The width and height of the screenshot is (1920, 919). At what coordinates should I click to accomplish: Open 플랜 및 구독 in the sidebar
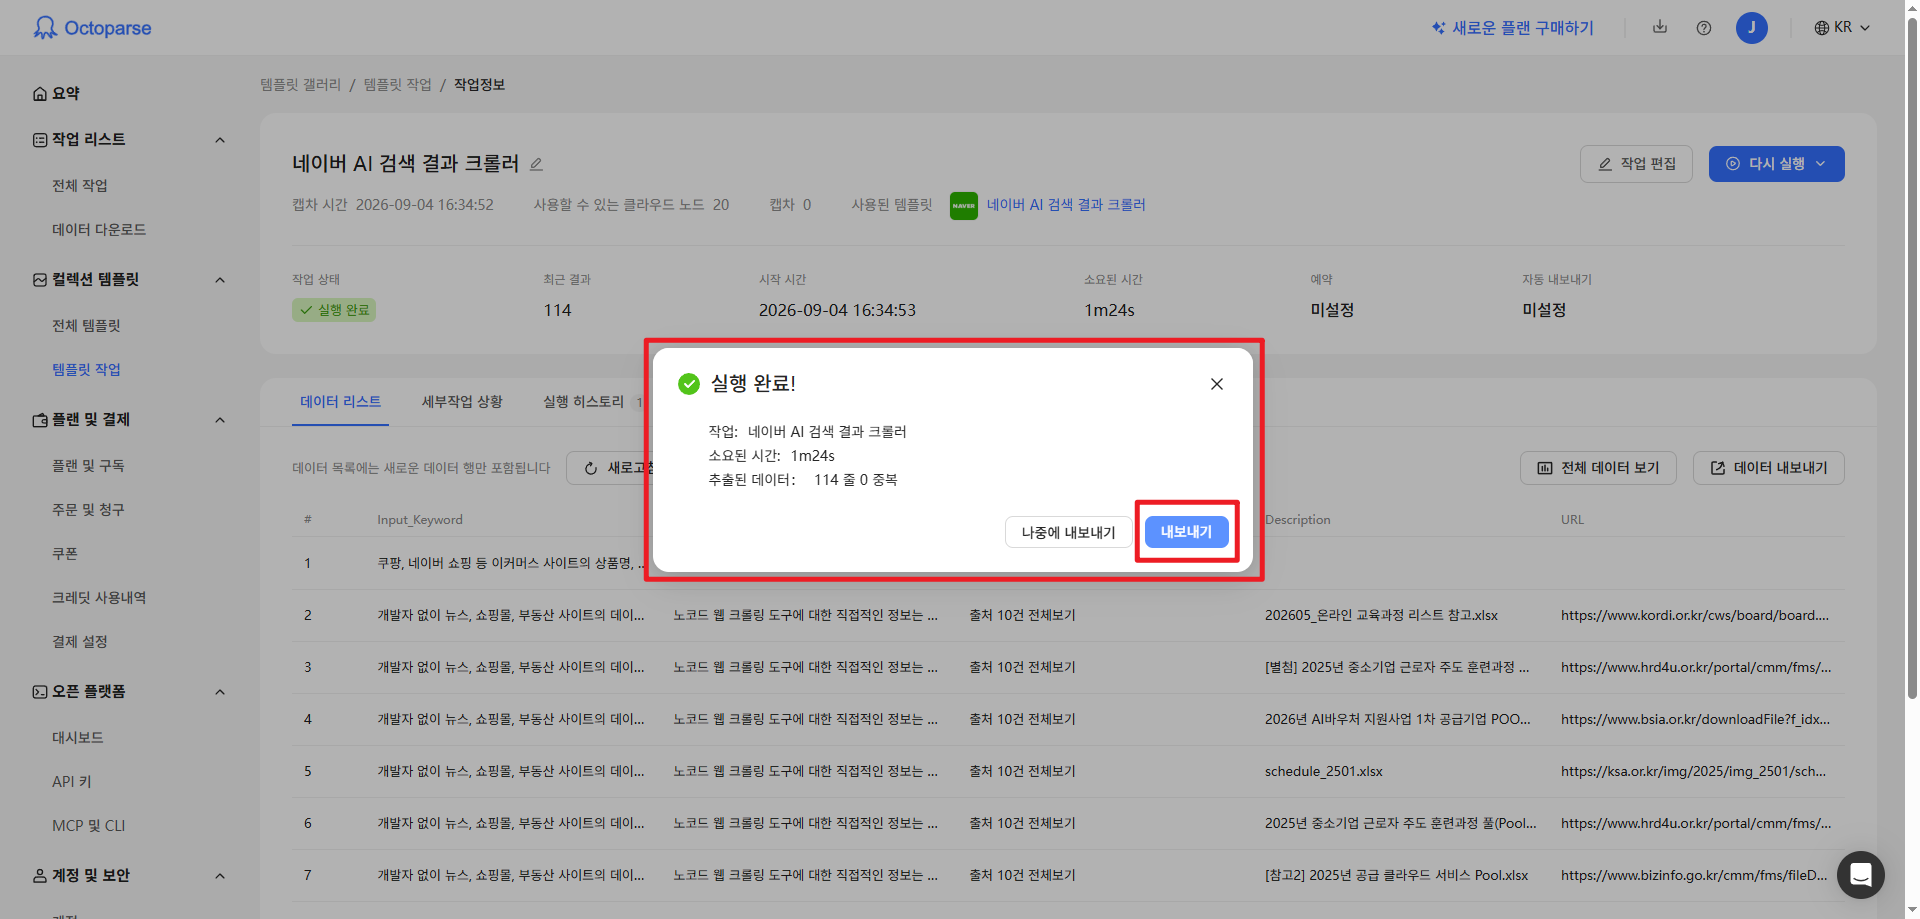point(88,466)
